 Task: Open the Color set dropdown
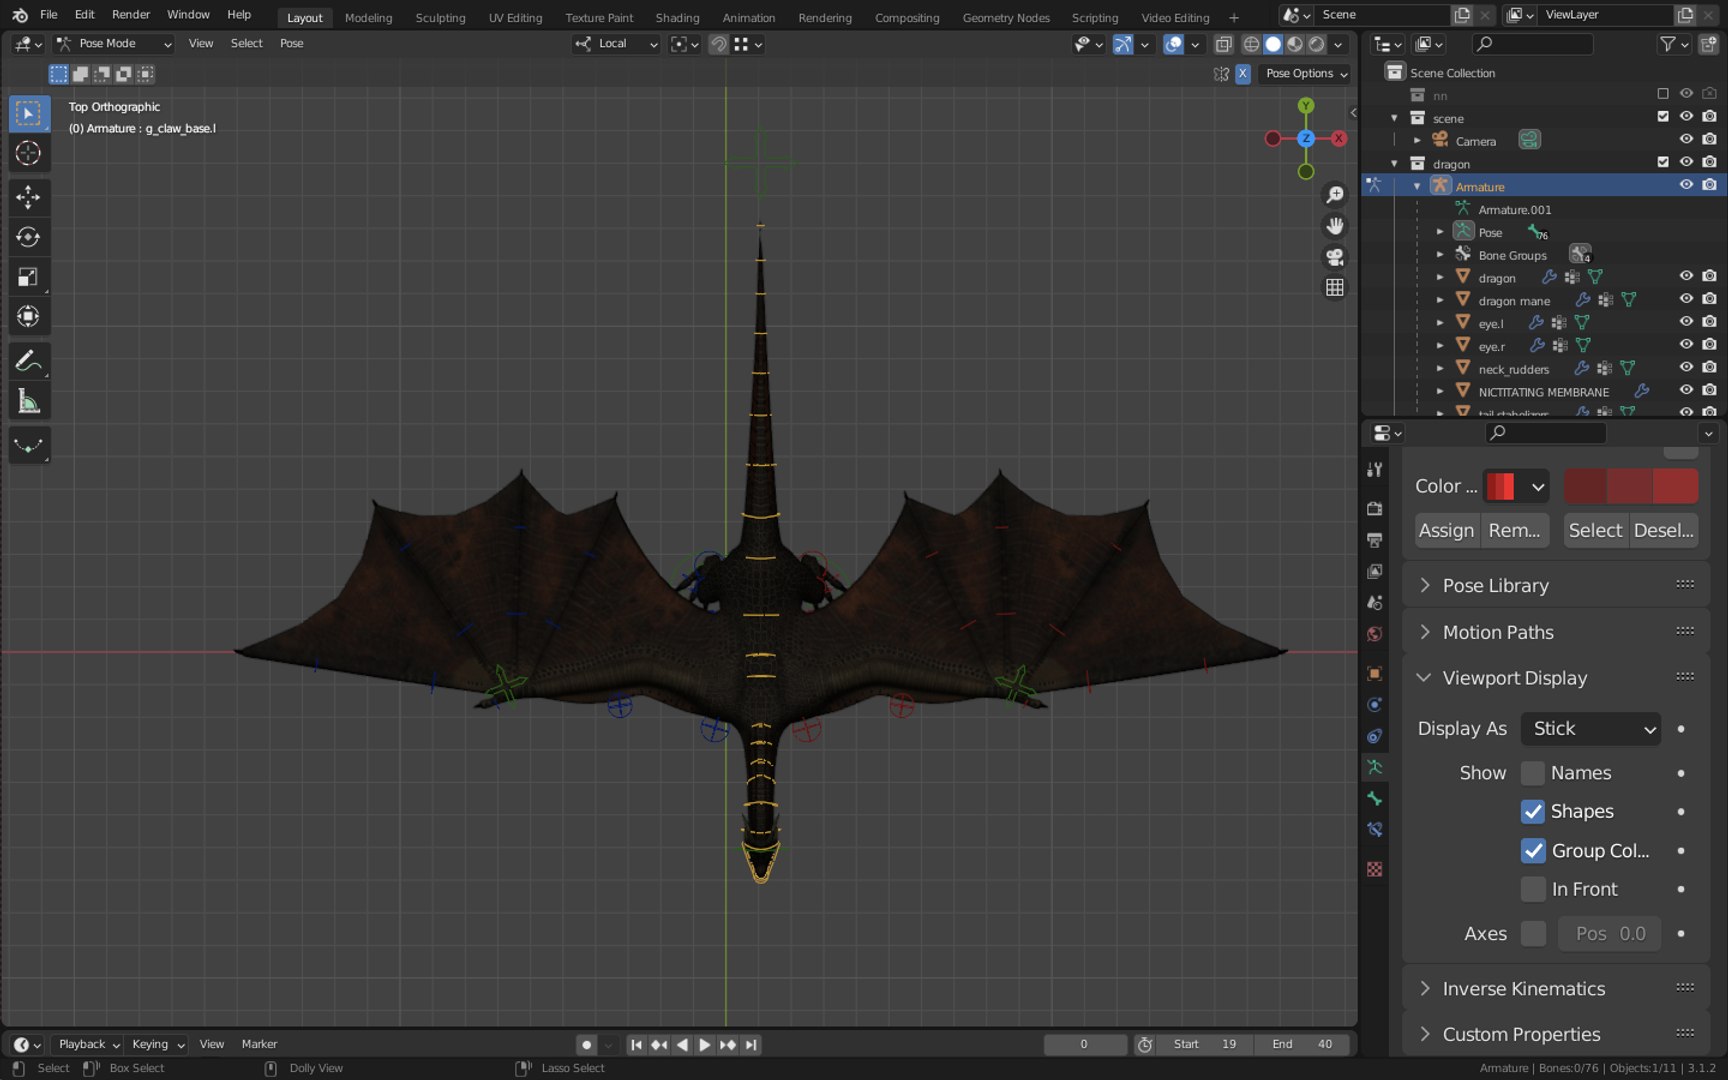pos(1516,486)
